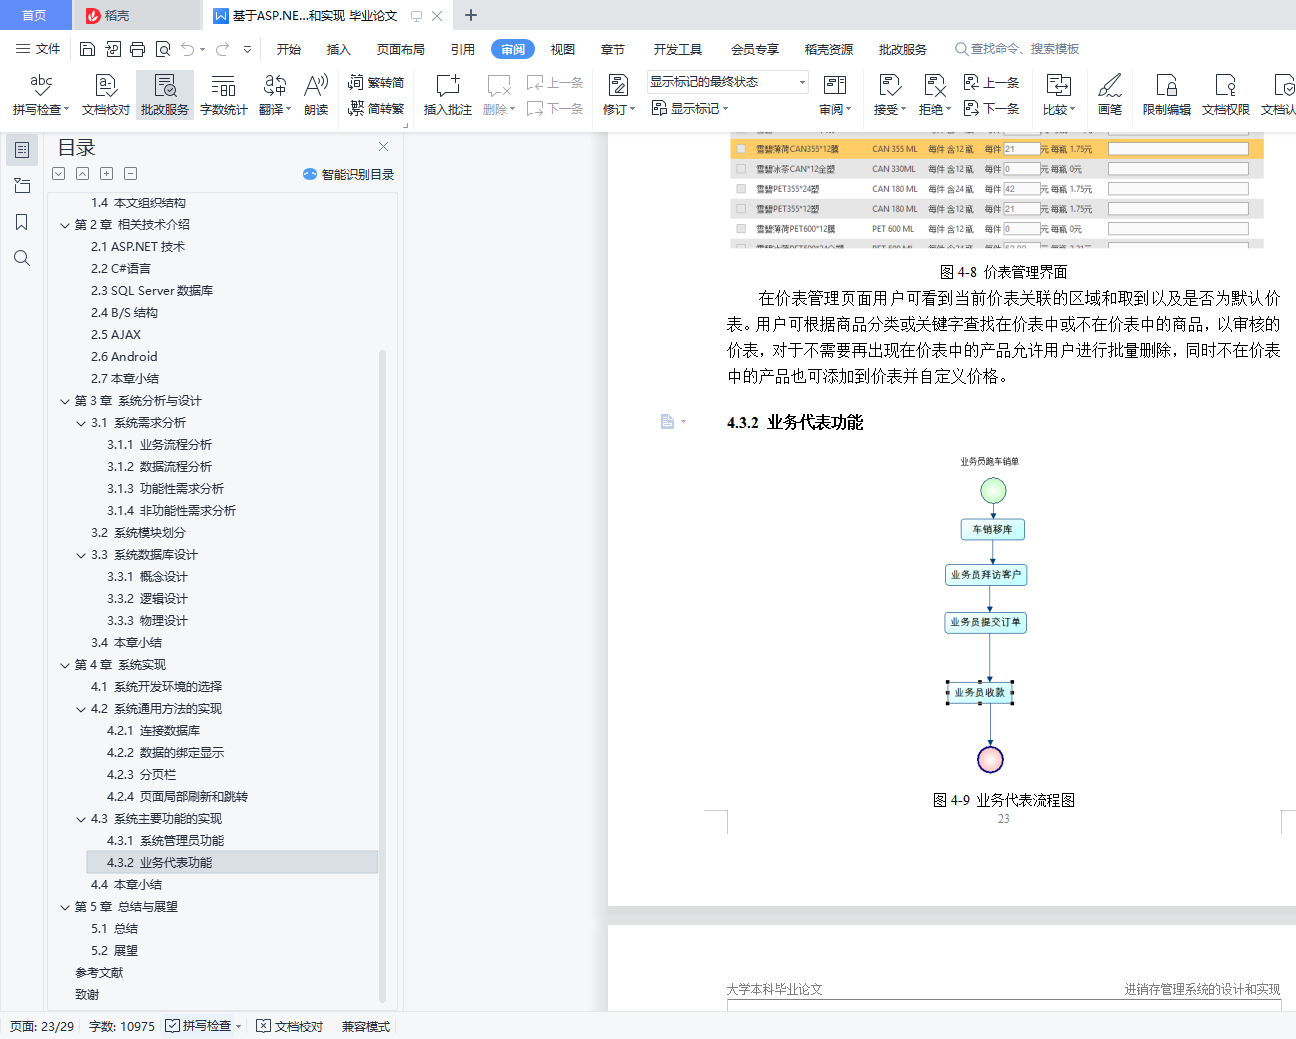Switch to the 引用 ribbon tab

click(463, 49)
